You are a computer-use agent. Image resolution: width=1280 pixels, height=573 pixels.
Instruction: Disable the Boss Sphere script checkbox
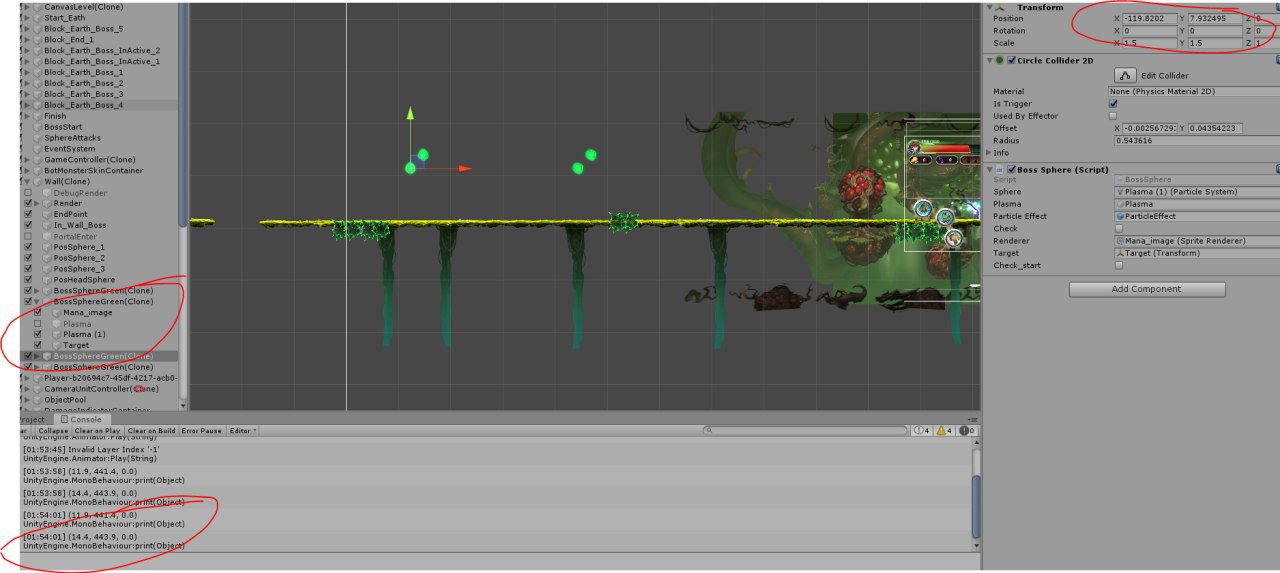1011,169
